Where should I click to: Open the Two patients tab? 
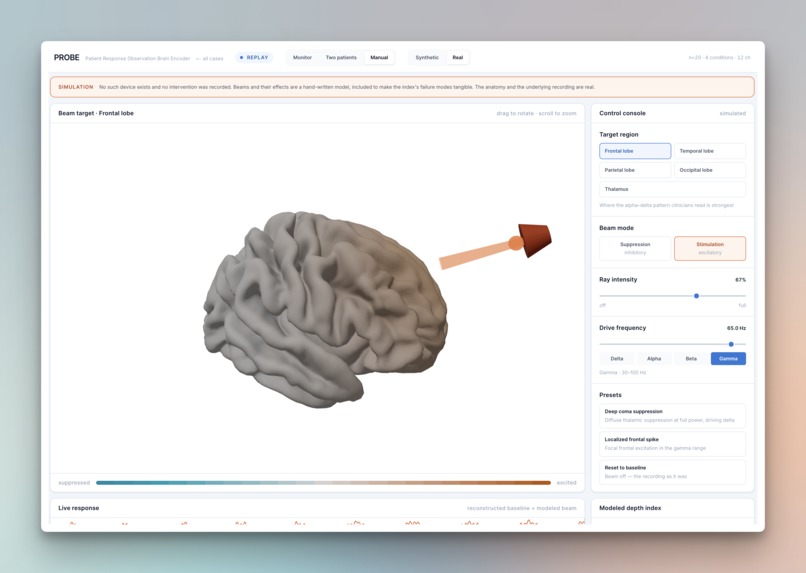[x=341, y=58]
